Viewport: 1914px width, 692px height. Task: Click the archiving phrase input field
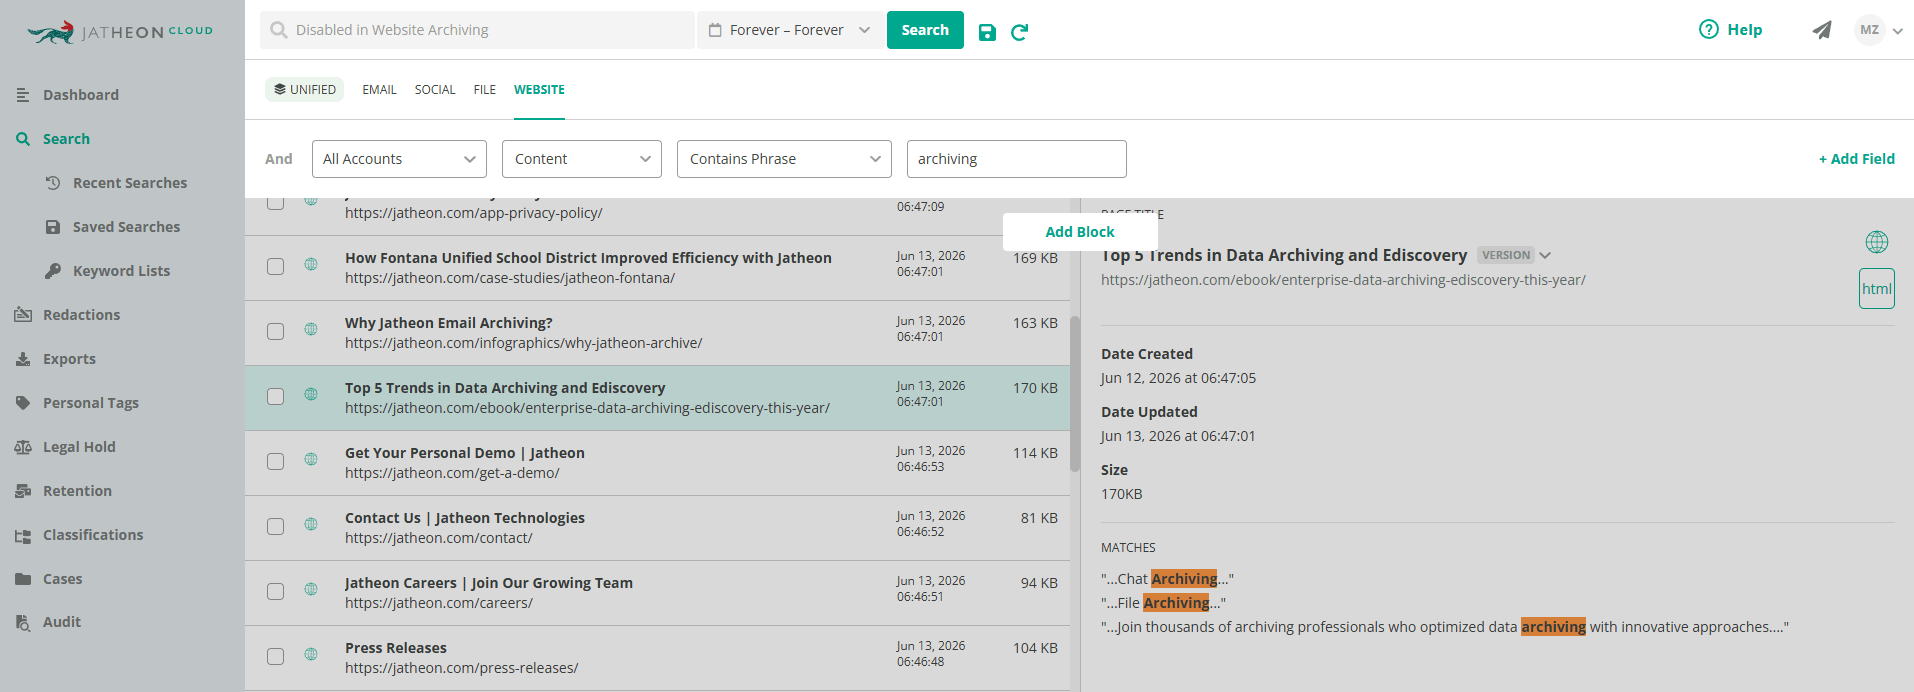click(1016, 159)
